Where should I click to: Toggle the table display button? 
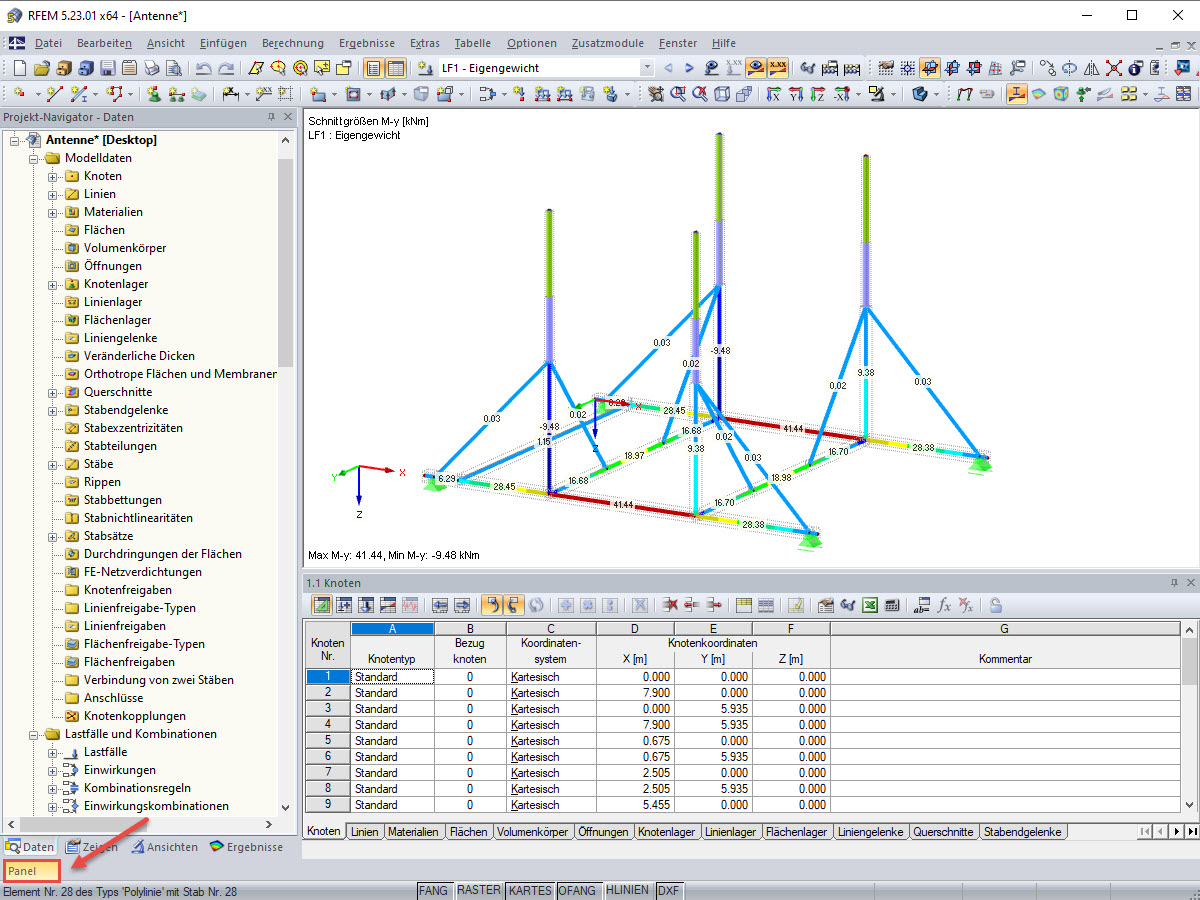pyautogui.click(x=396, y=68)
